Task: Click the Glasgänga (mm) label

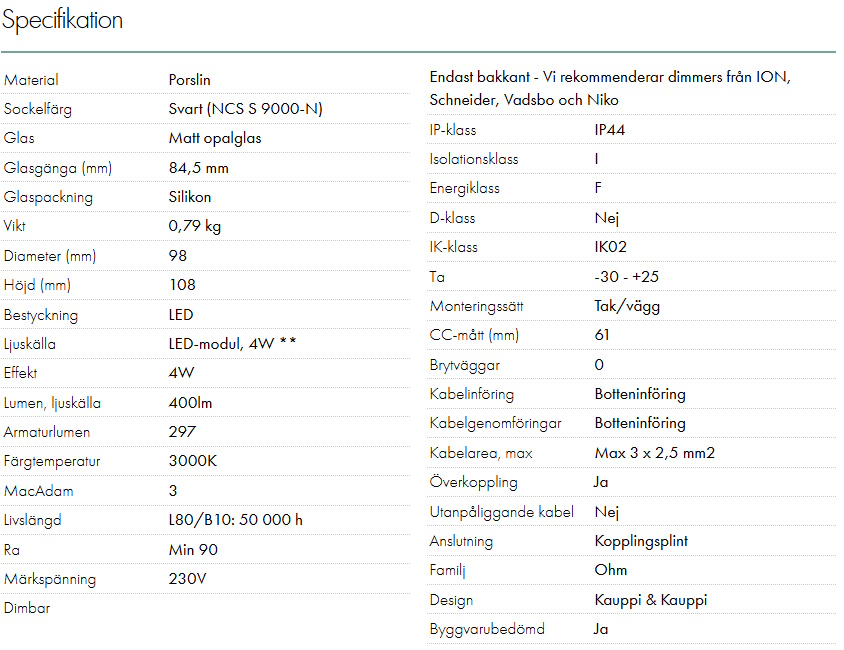Action: [x=58, y=168]
